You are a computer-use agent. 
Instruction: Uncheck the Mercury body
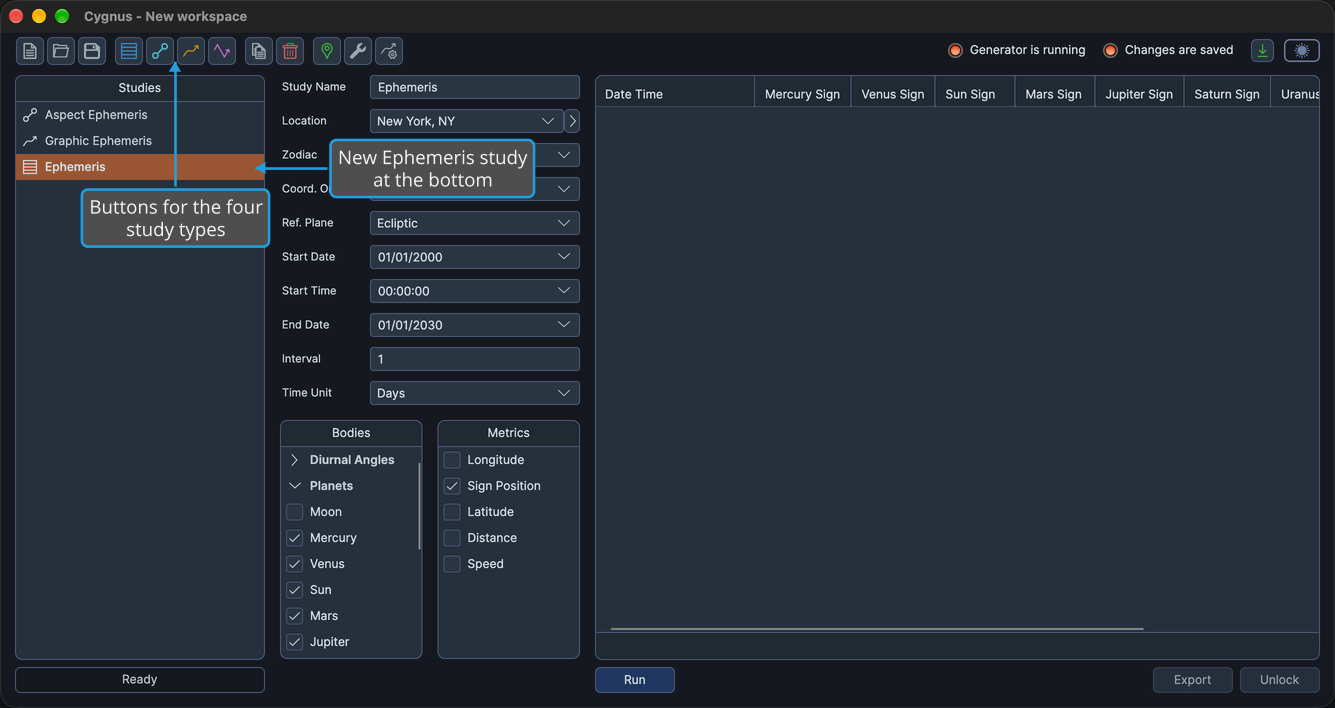tap(295, 538)
